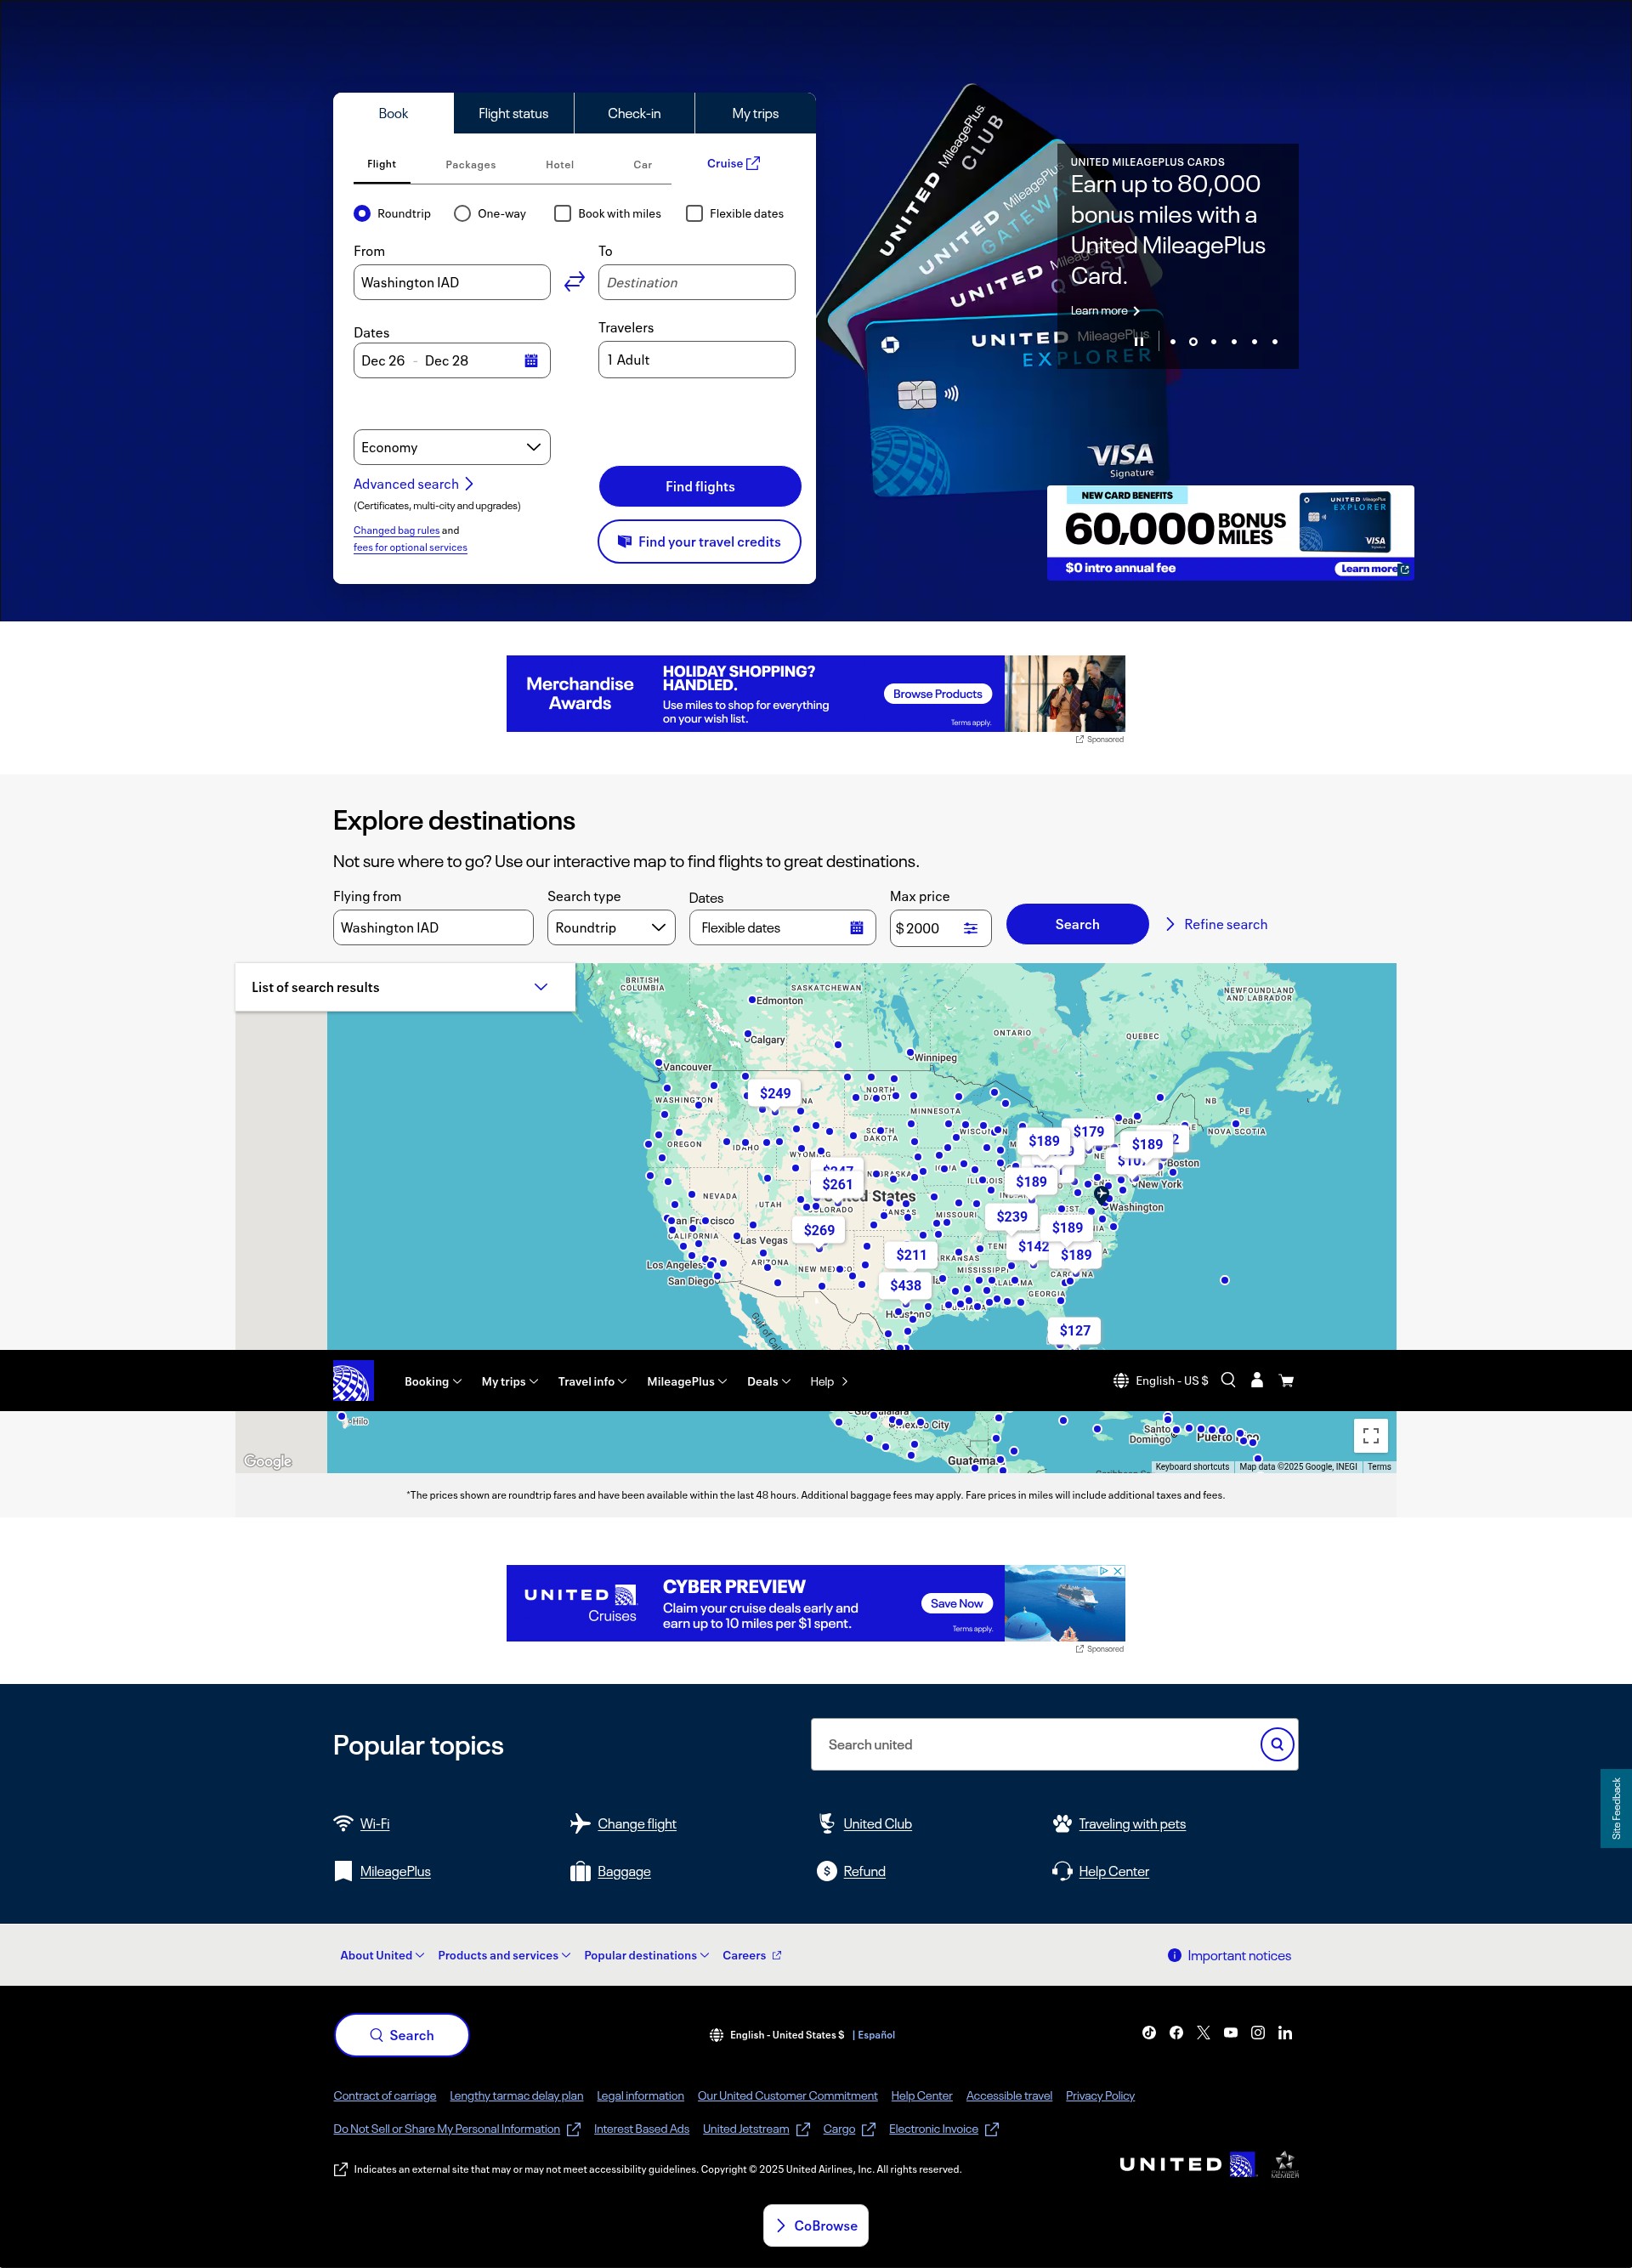Expand About United footer section

(382, 1955)
